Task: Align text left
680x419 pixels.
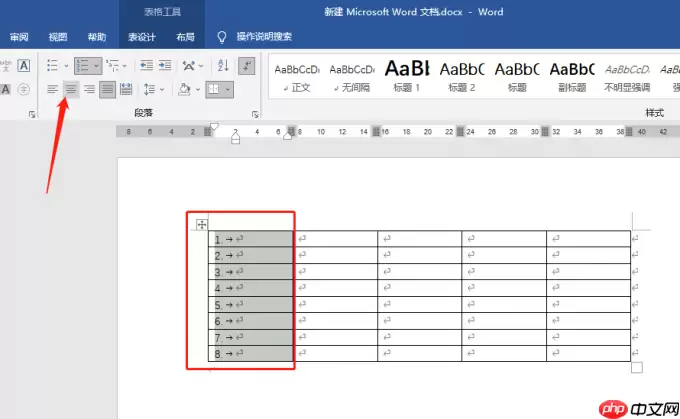Action: pyautogui.click(x=52, y=90)
